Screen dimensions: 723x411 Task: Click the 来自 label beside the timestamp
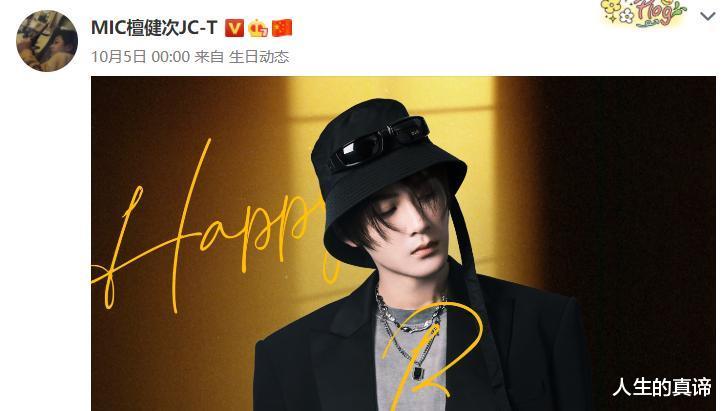209,57
